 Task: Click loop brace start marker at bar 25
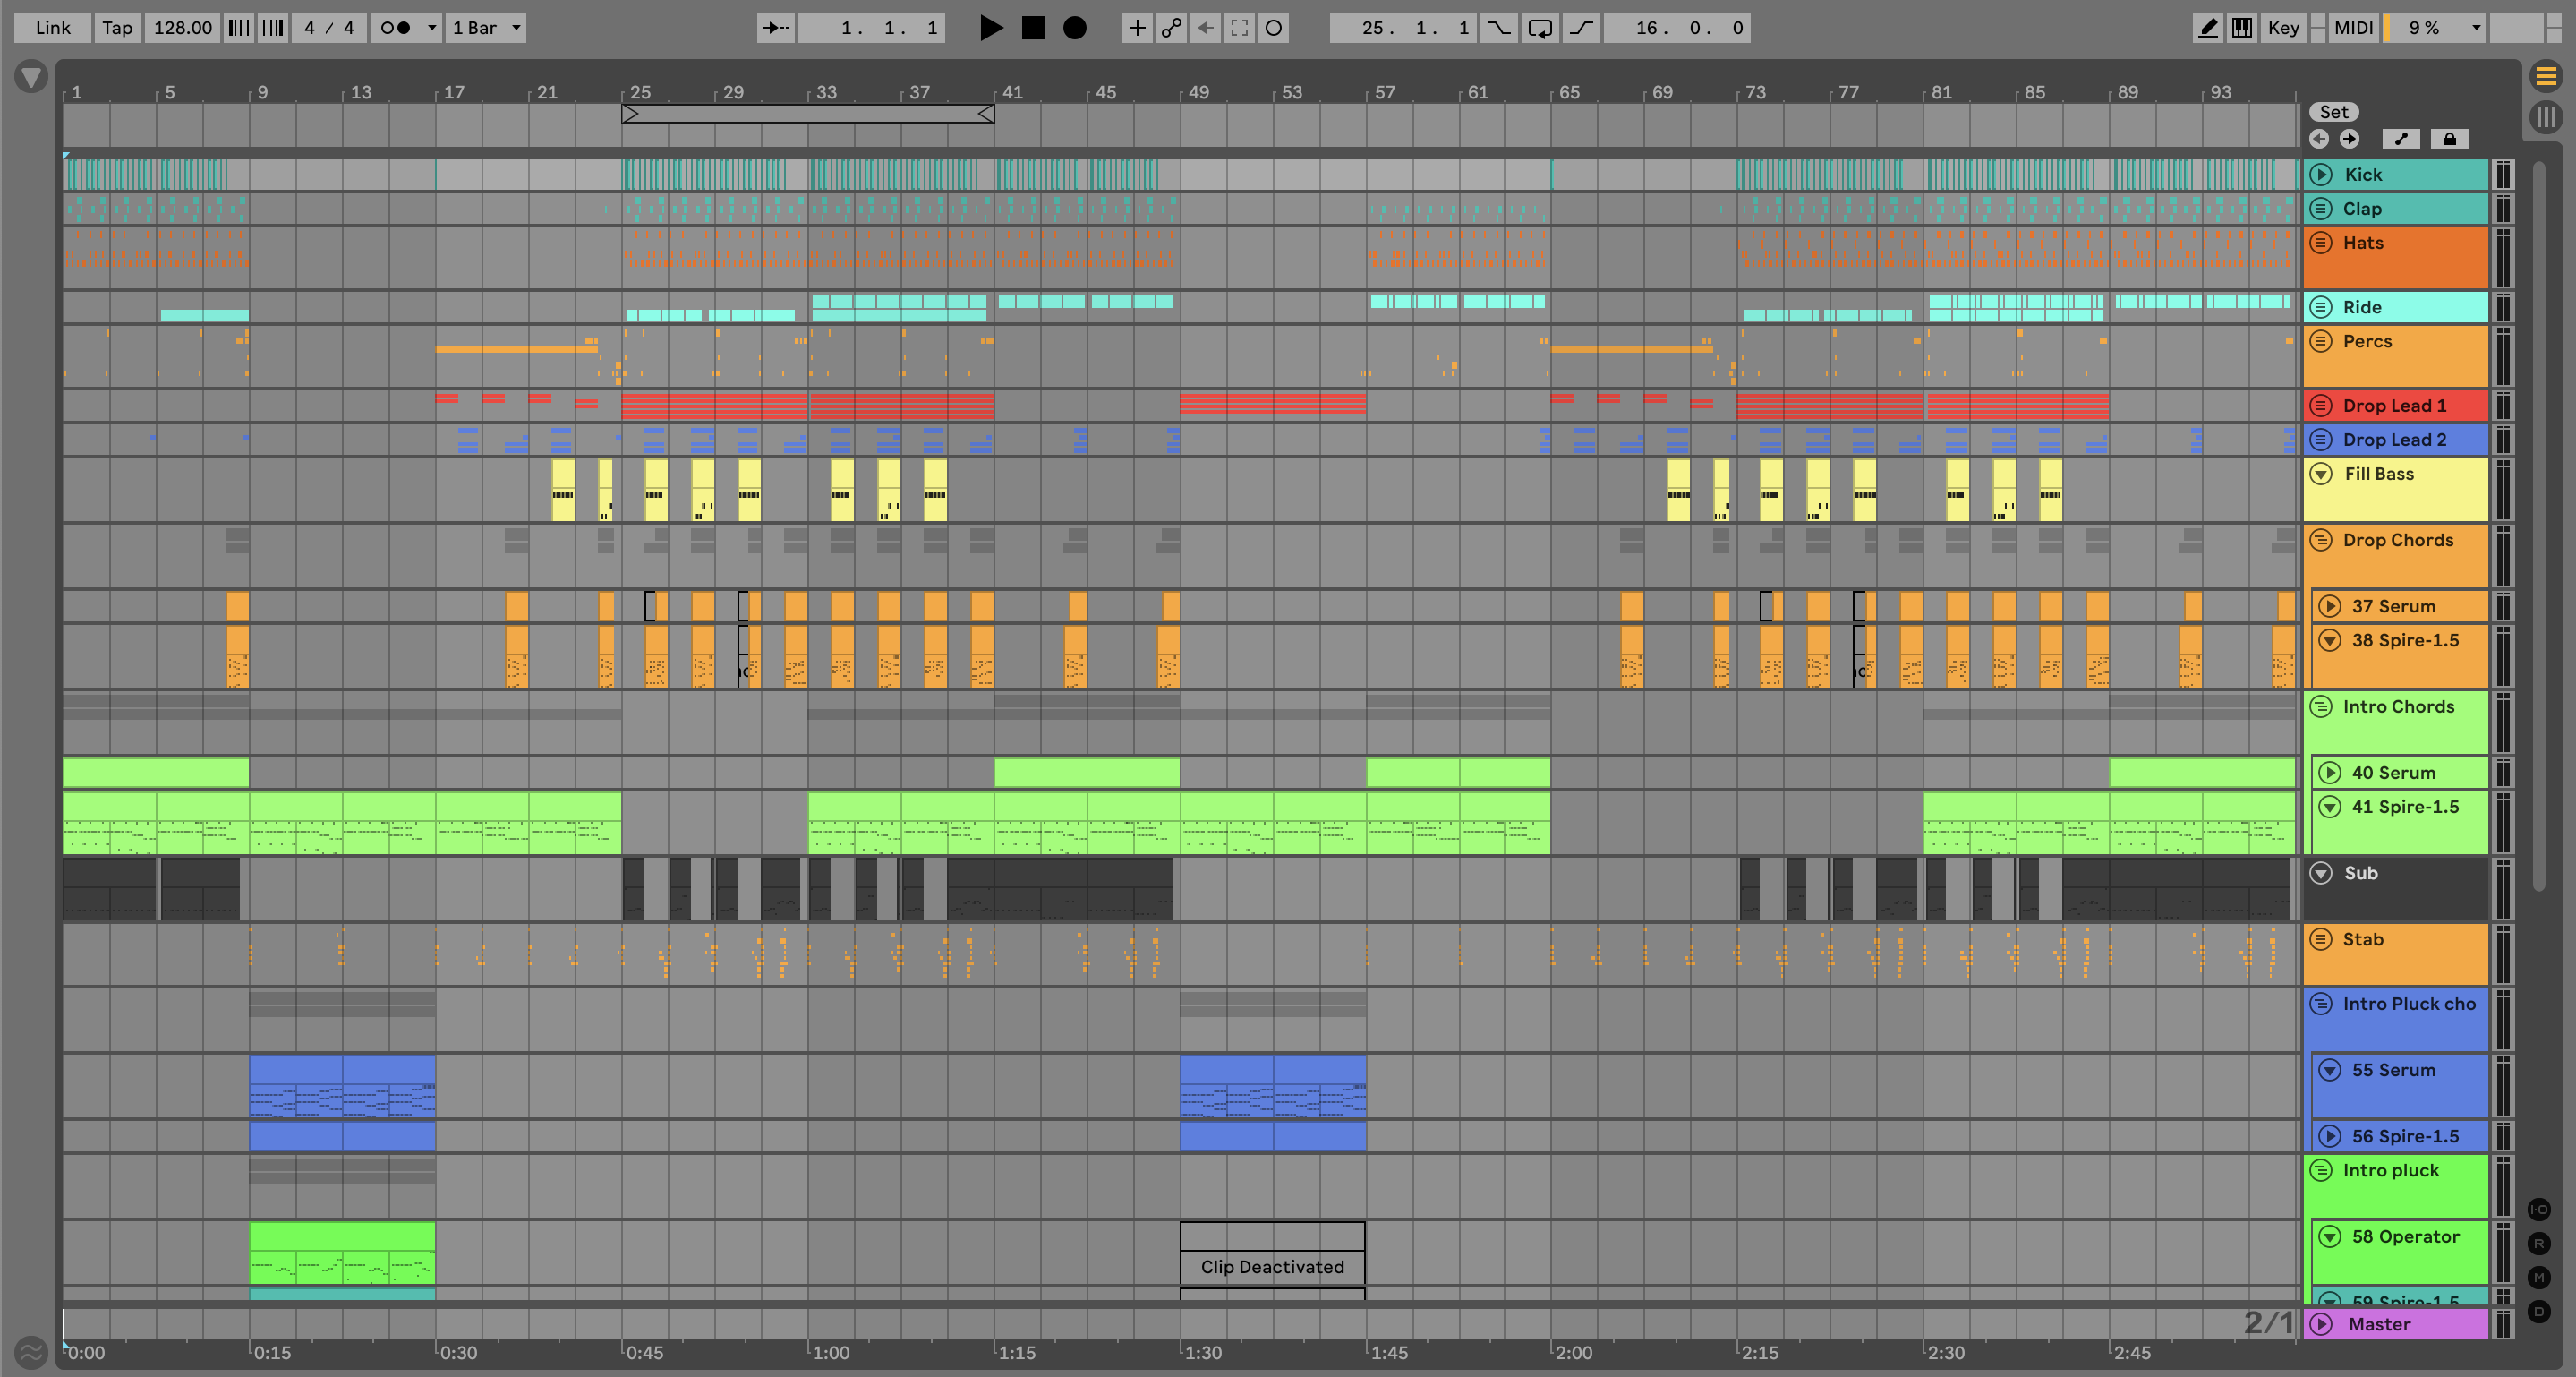coord(630,114)
